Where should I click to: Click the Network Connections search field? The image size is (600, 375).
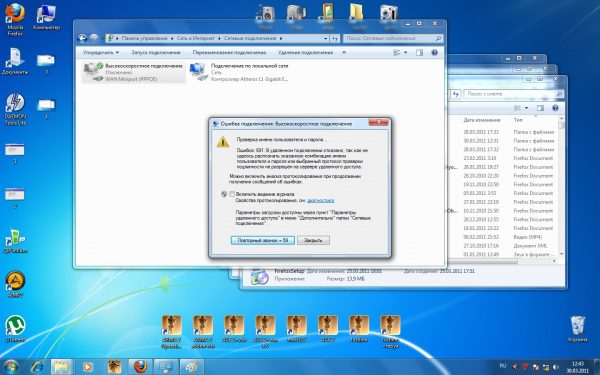[x=393, y=39]
